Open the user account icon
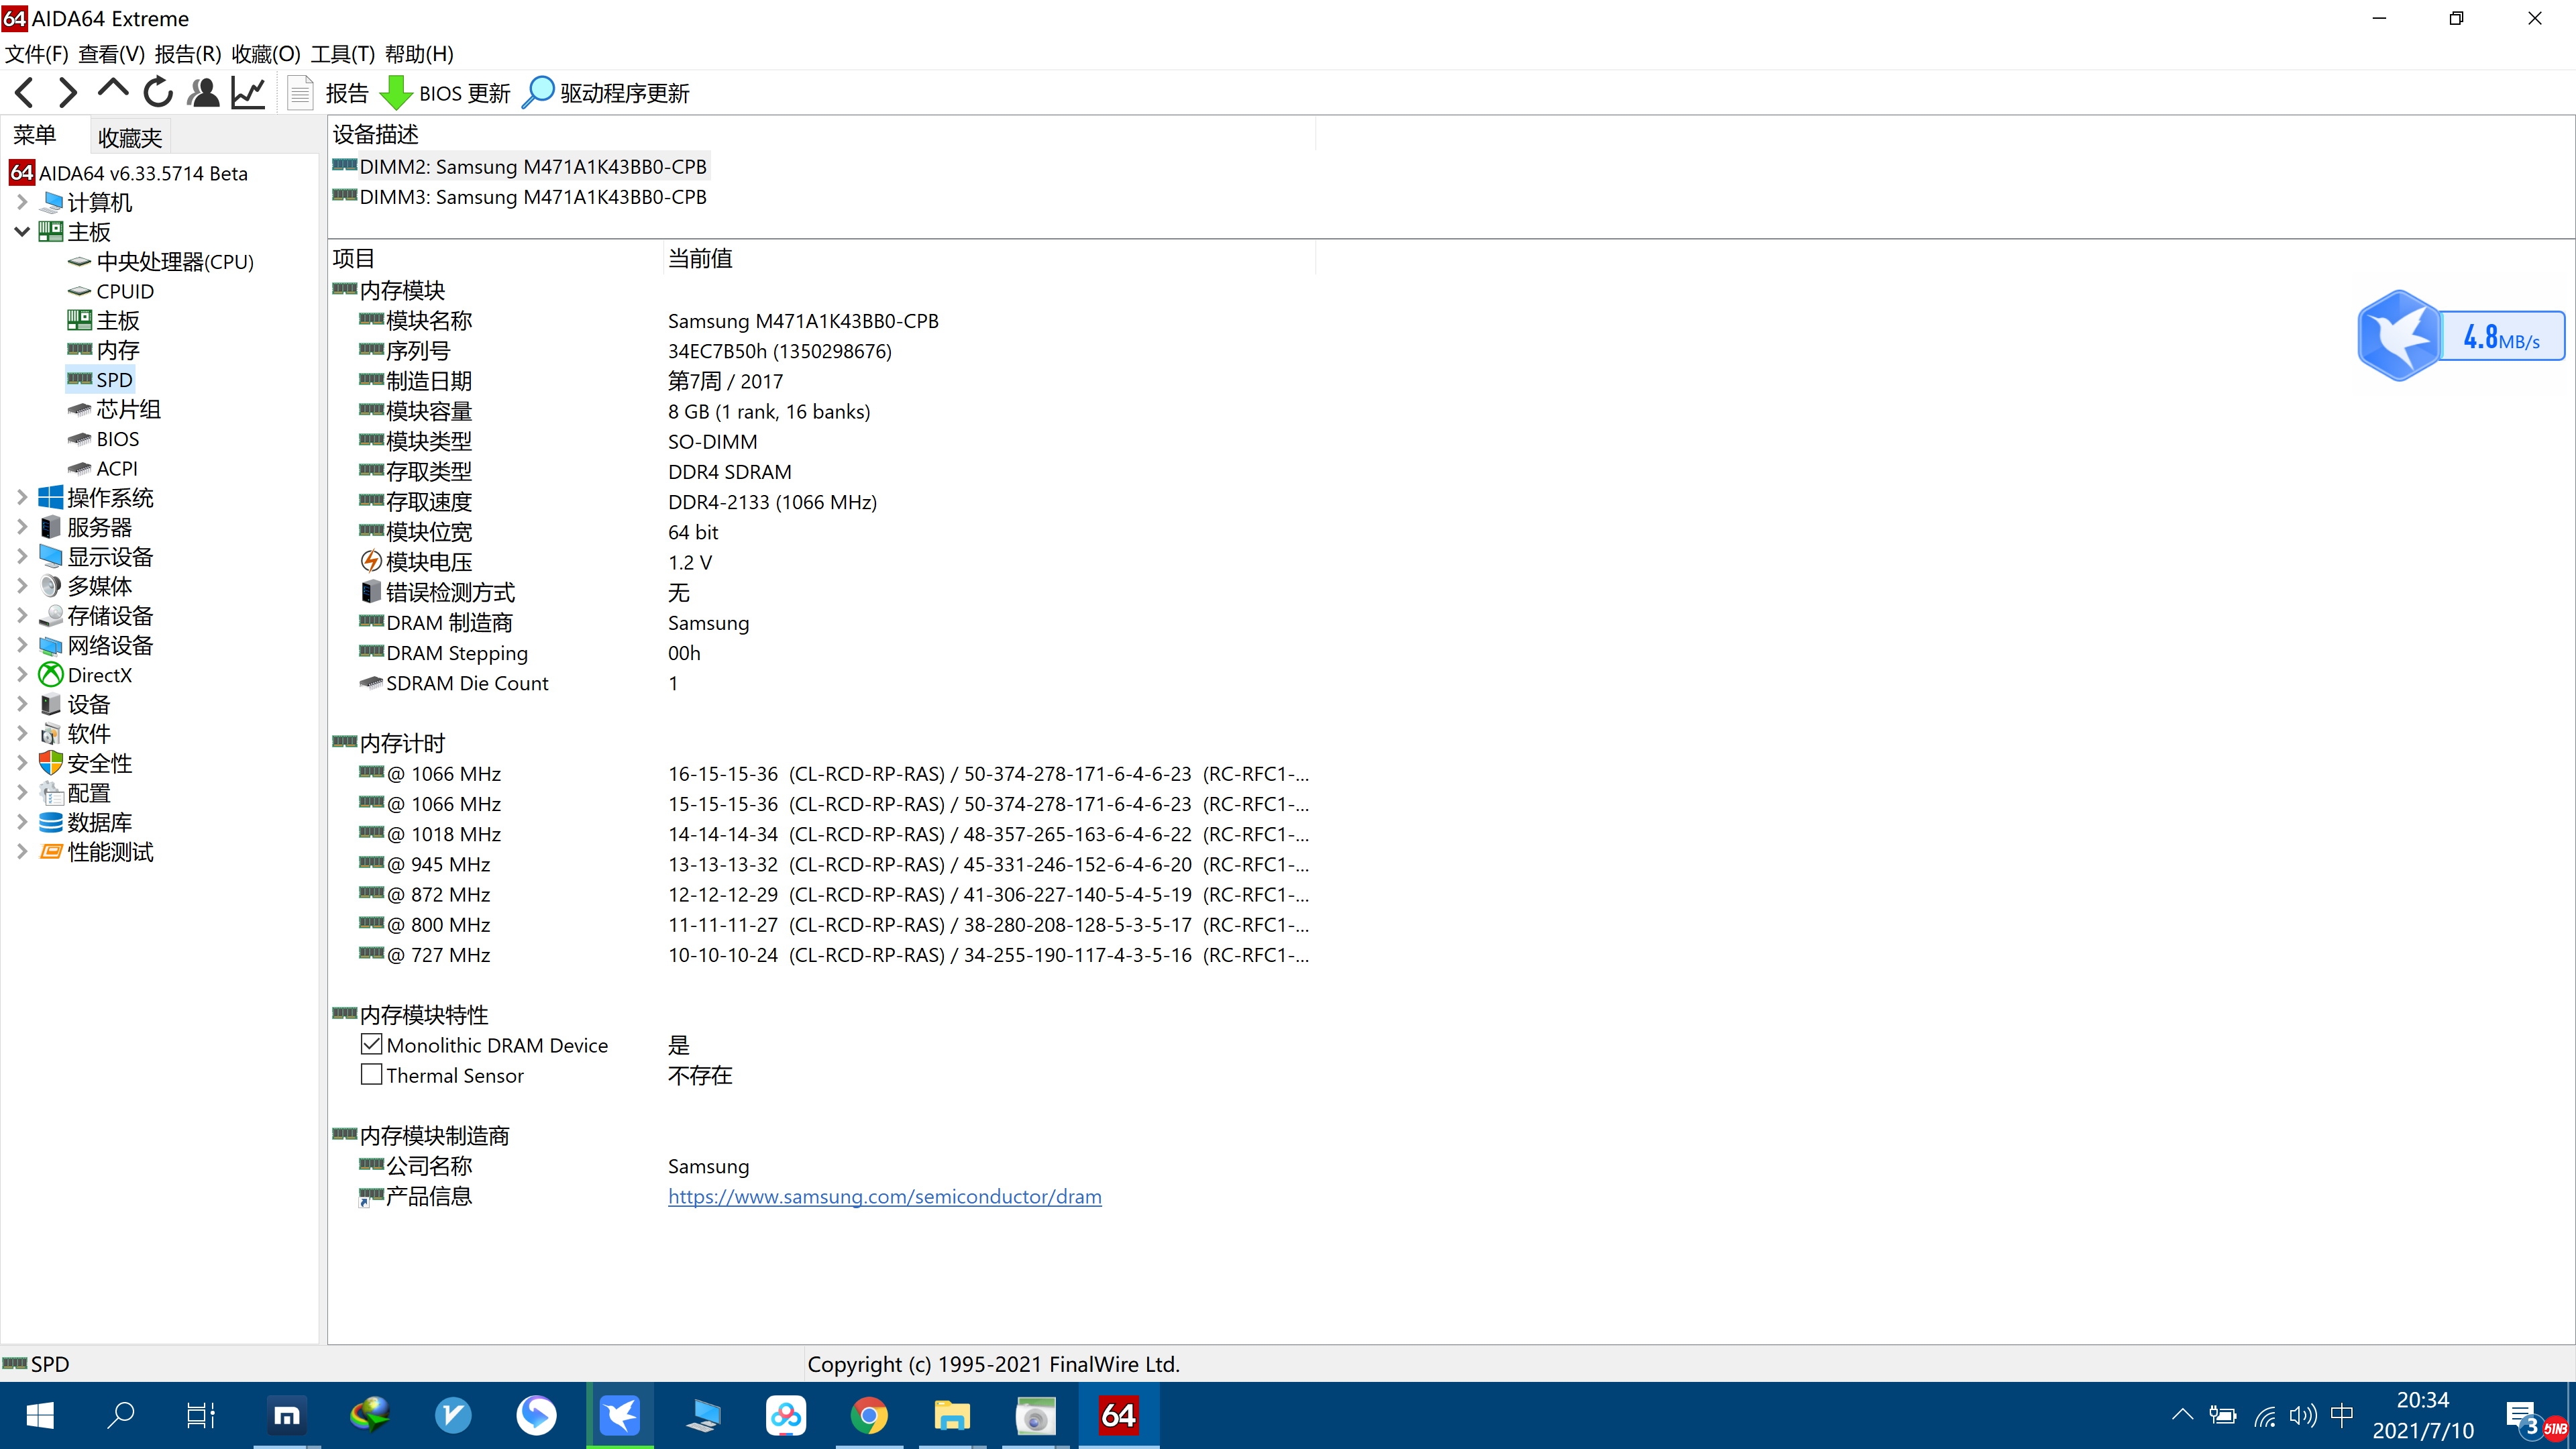 click(x=203, y=93)
